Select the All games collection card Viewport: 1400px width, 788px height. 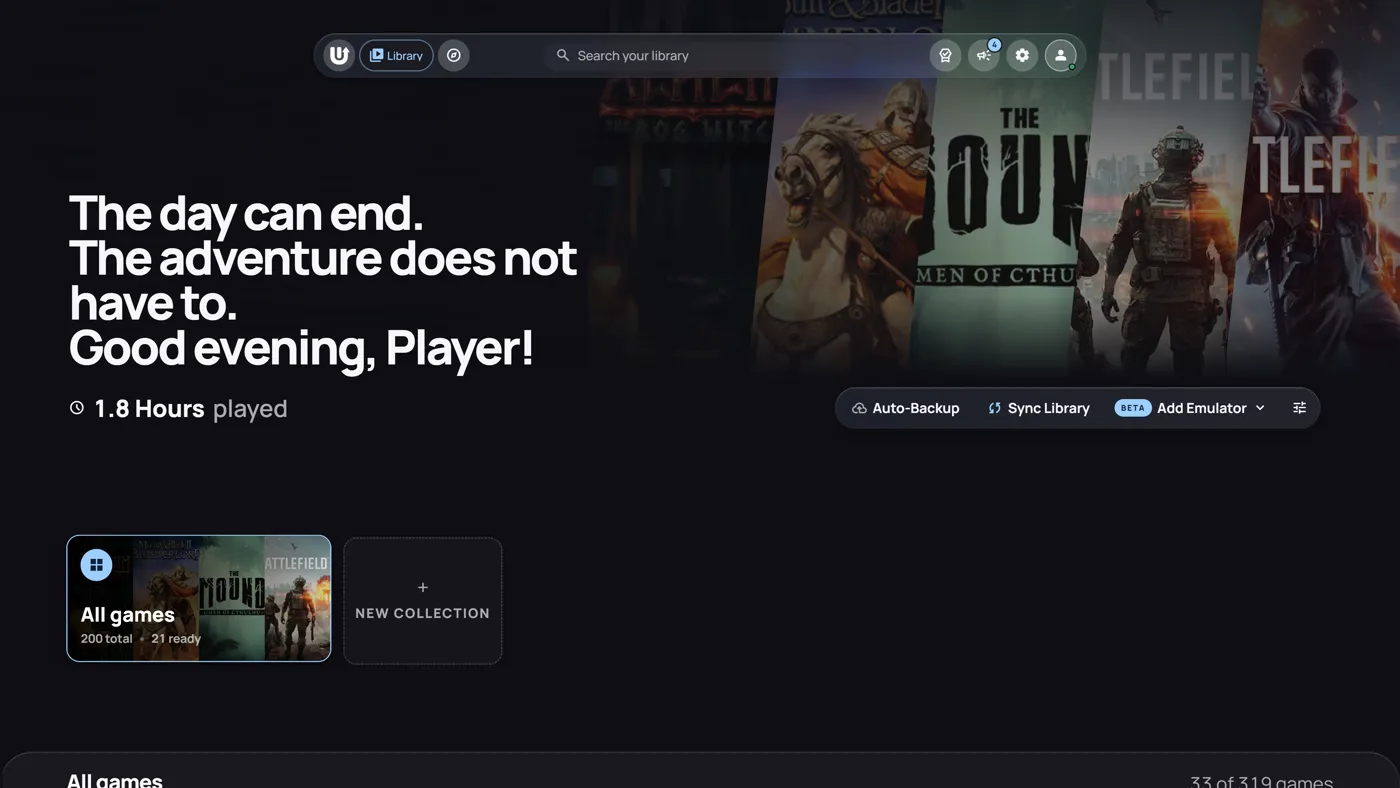pos(199,598)
